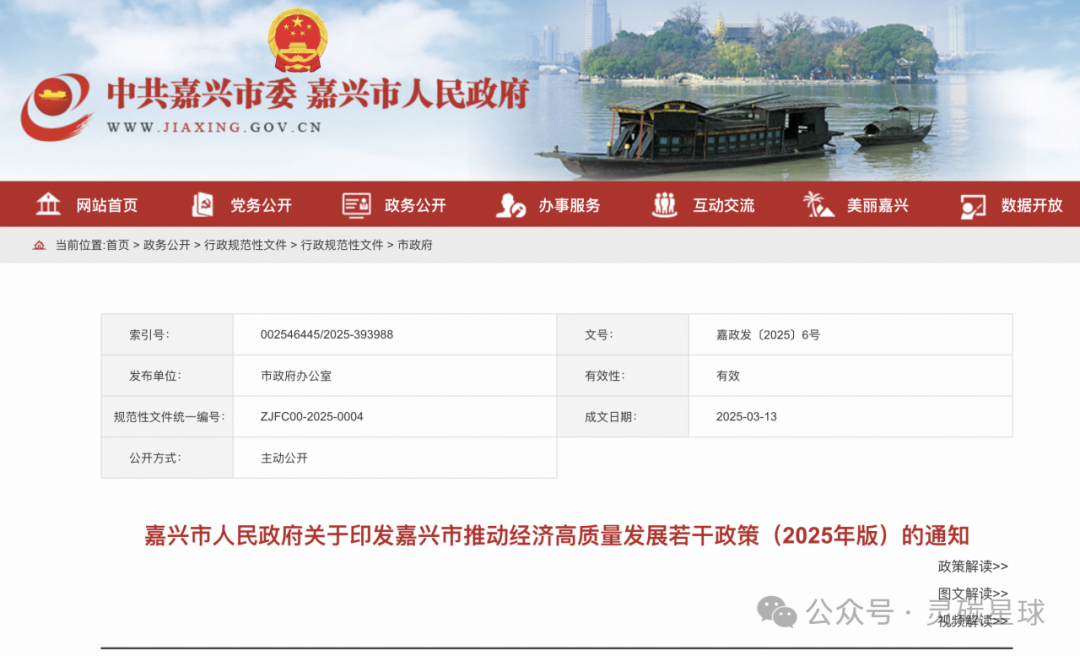This screenshot has height=656, width=1080.
Task: Click the red boat banner image
Action: [x=689, y=138]
